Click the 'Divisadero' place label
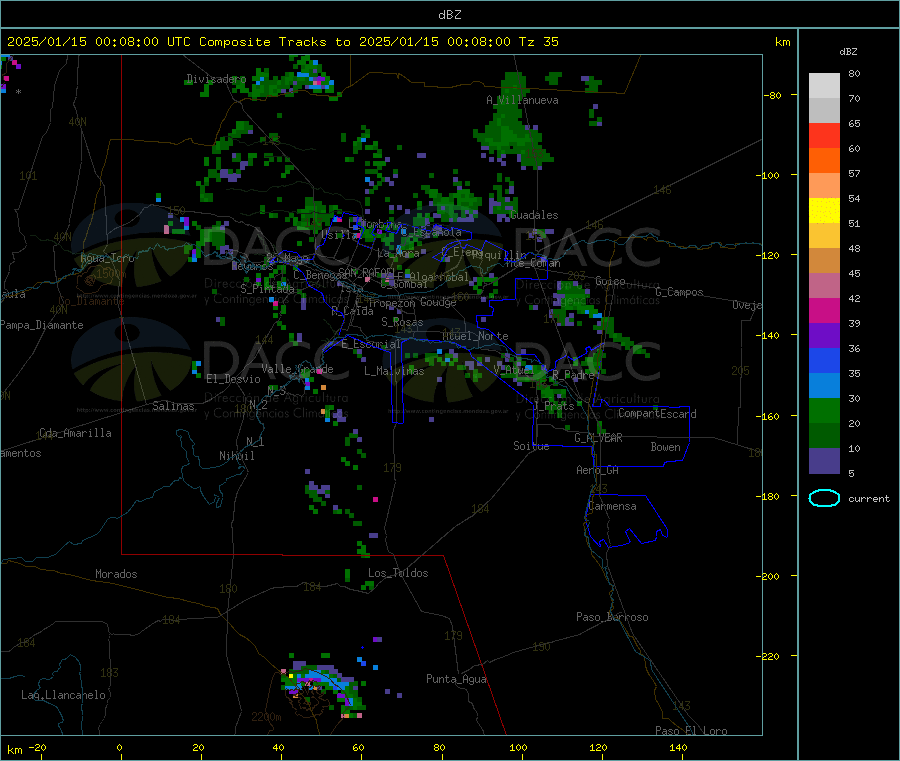 [216, 79]
